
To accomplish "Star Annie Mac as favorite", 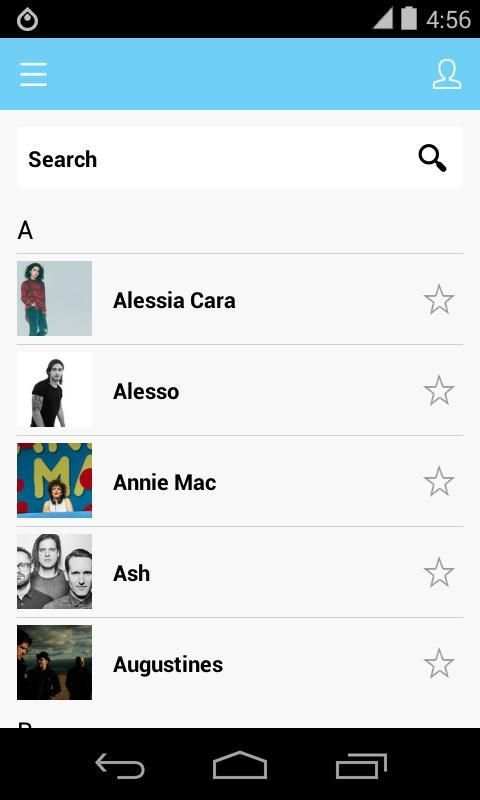I will (x=439, y=481).
